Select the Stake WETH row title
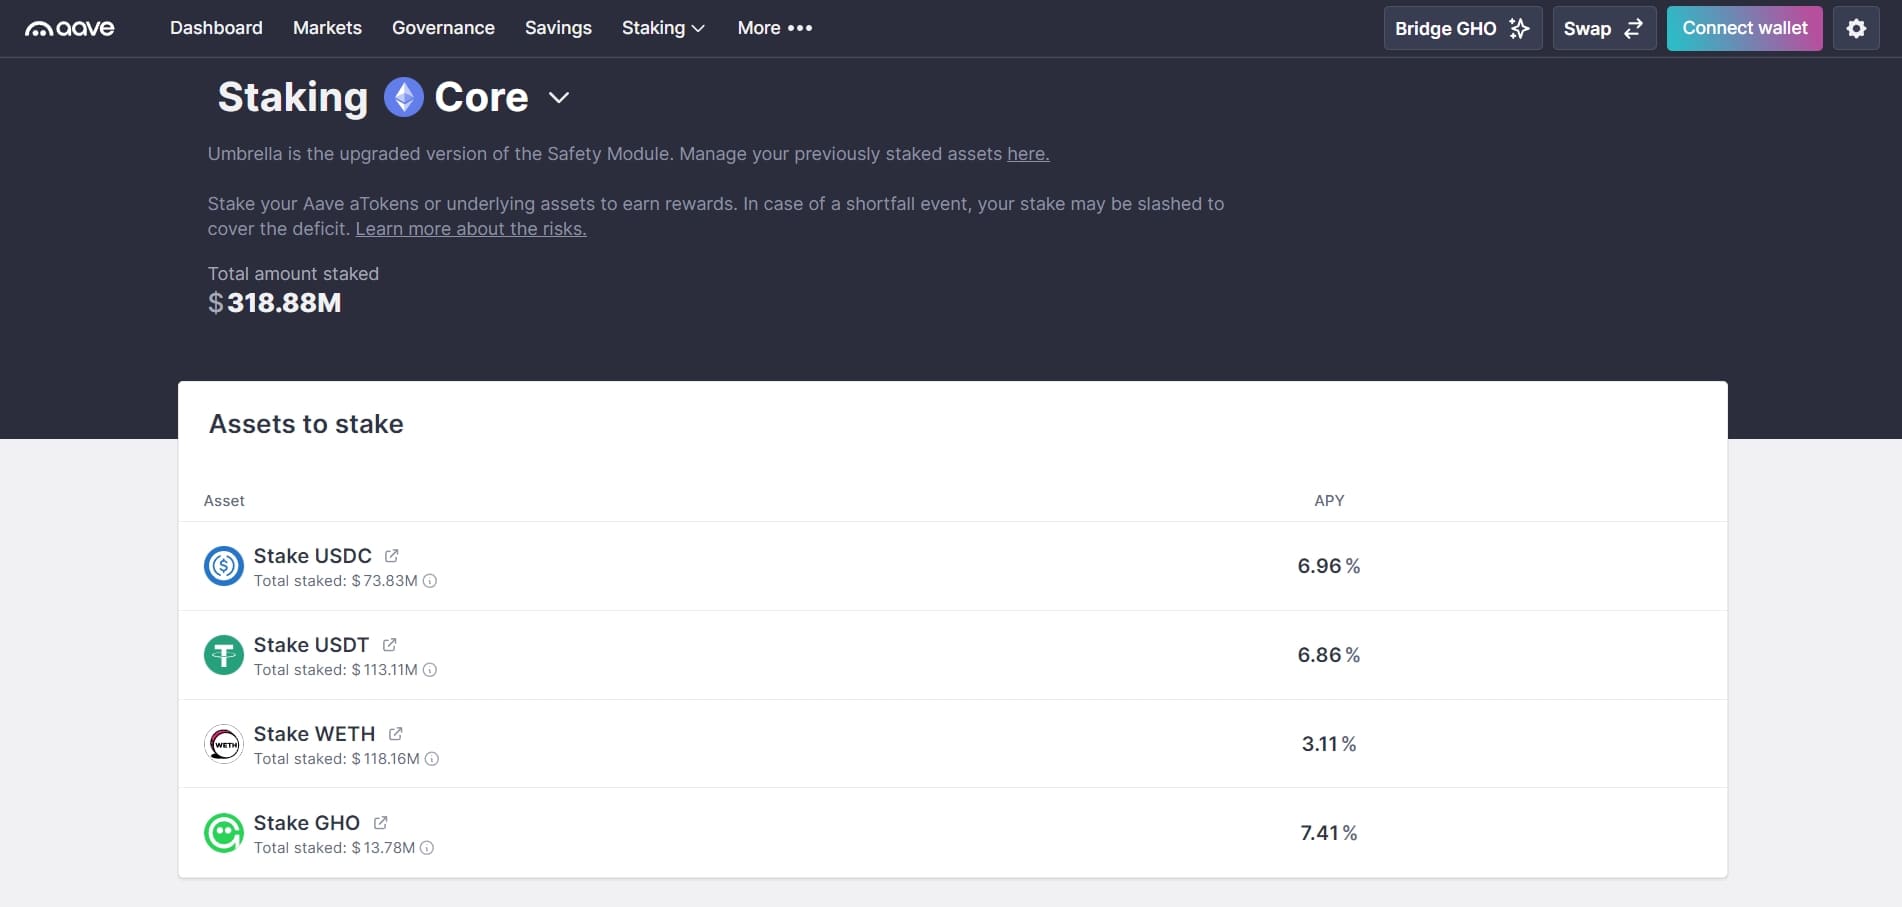 [x=314, y=734]
